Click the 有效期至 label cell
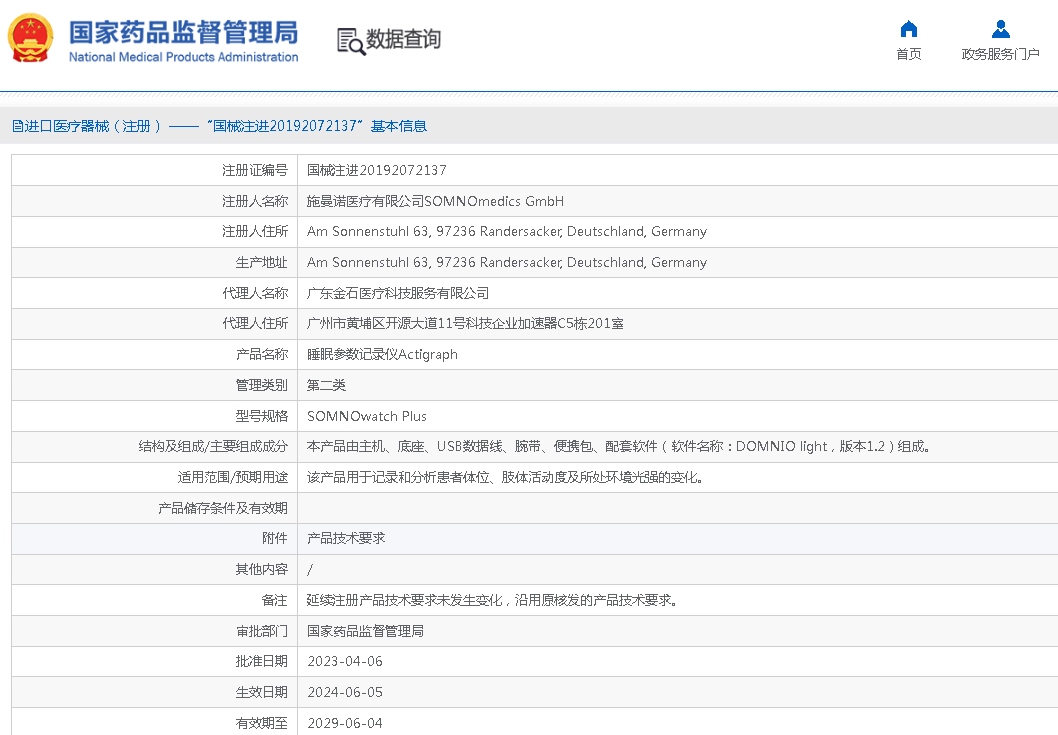1058x735 pixels. [x=155, y=723]
